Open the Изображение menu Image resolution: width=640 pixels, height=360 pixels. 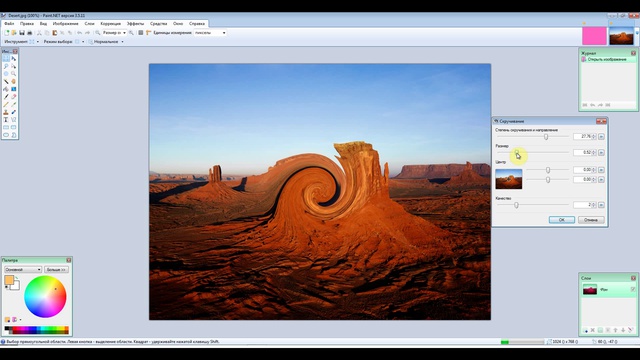(x=65, y=24)
